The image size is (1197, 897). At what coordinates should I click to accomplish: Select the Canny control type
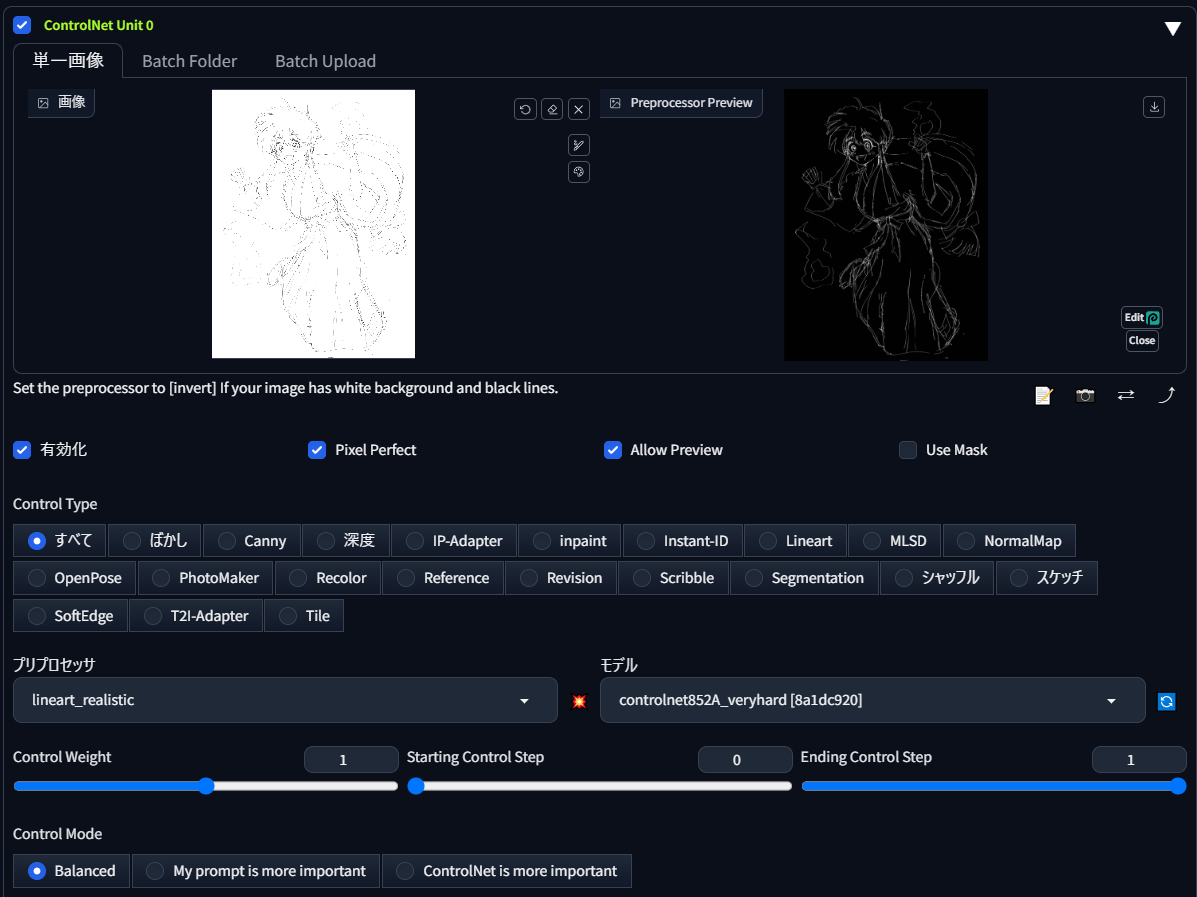pyautogui.click(x=252, y=540)
